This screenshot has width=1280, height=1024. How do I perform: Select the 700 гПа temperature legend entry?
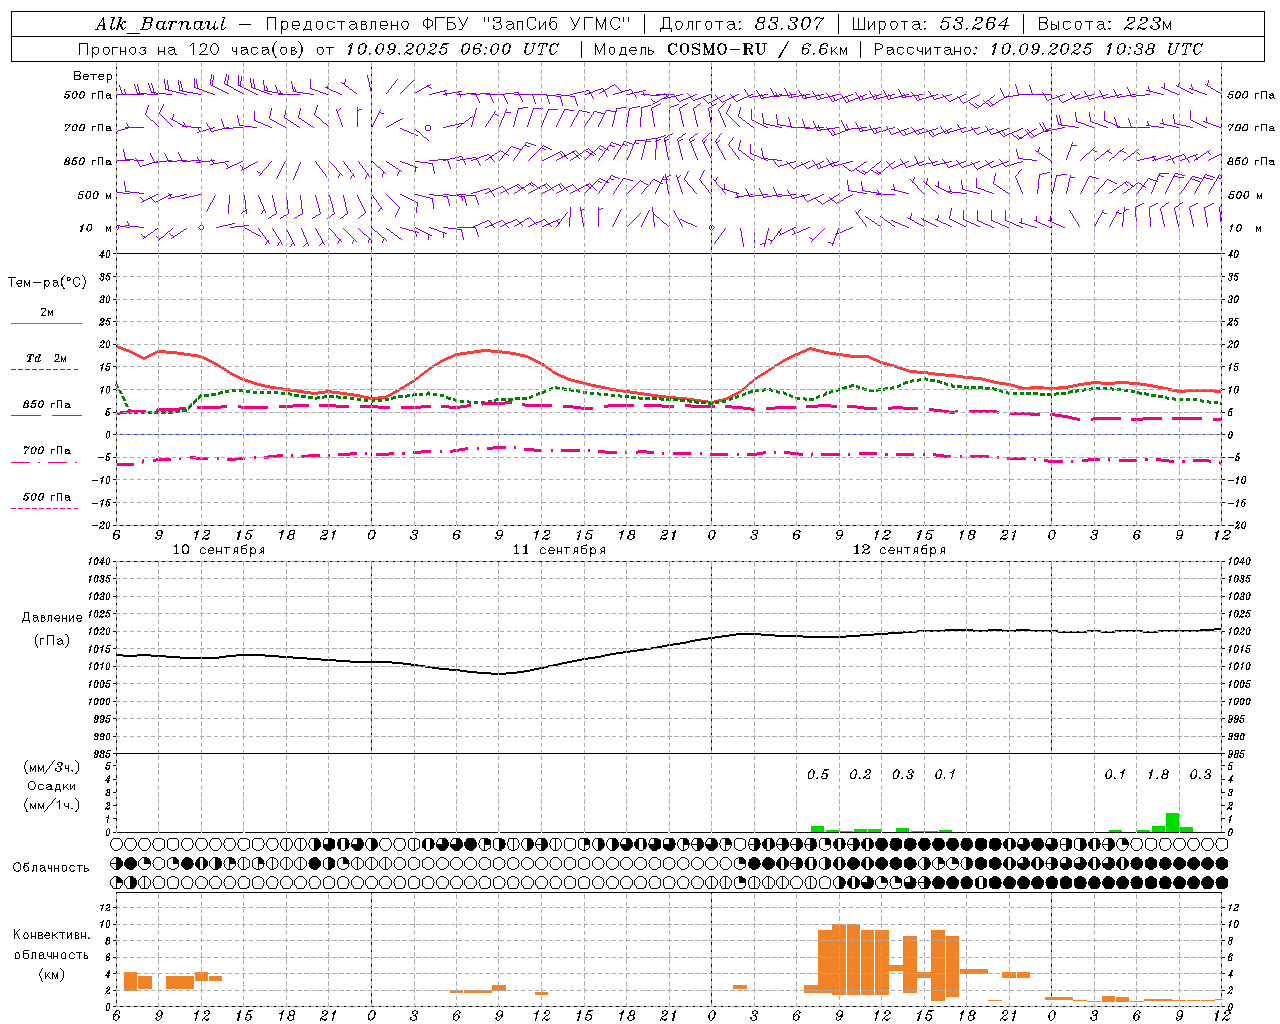(46, 455)
